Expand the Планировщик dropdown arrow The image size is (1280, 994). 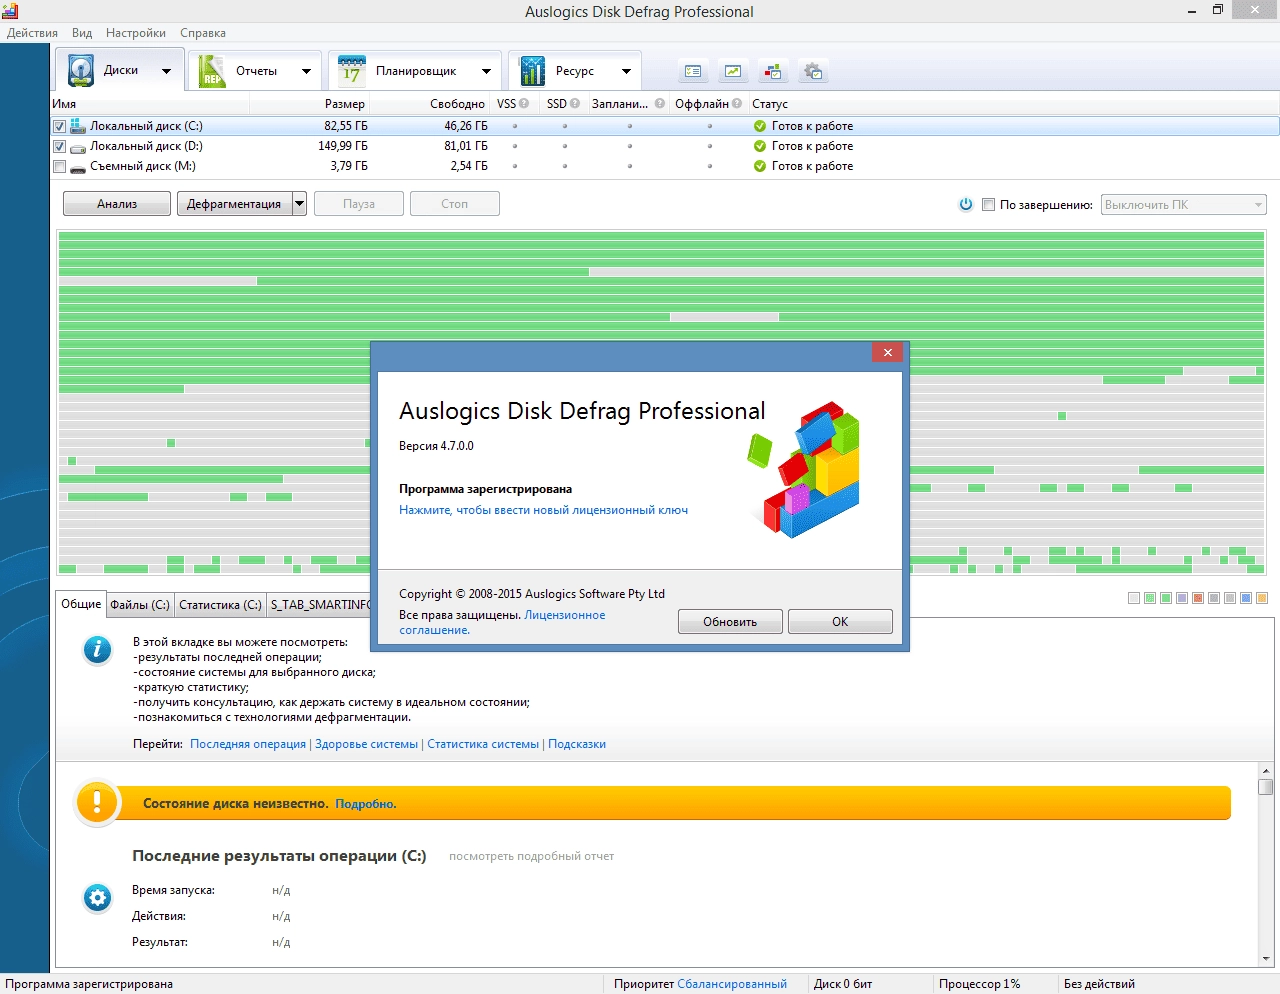486,71
